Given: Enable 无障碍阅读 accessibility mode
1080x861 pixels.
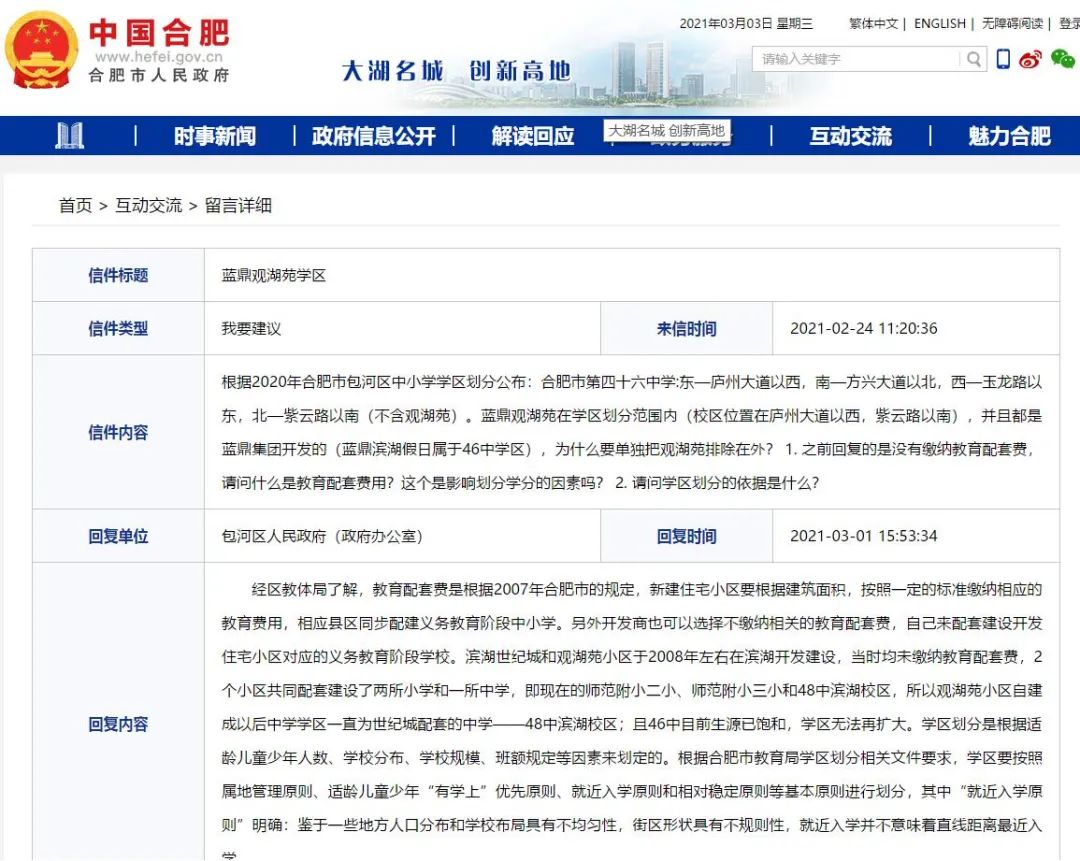Looking at the screenshot, I should coord(1012,24).
